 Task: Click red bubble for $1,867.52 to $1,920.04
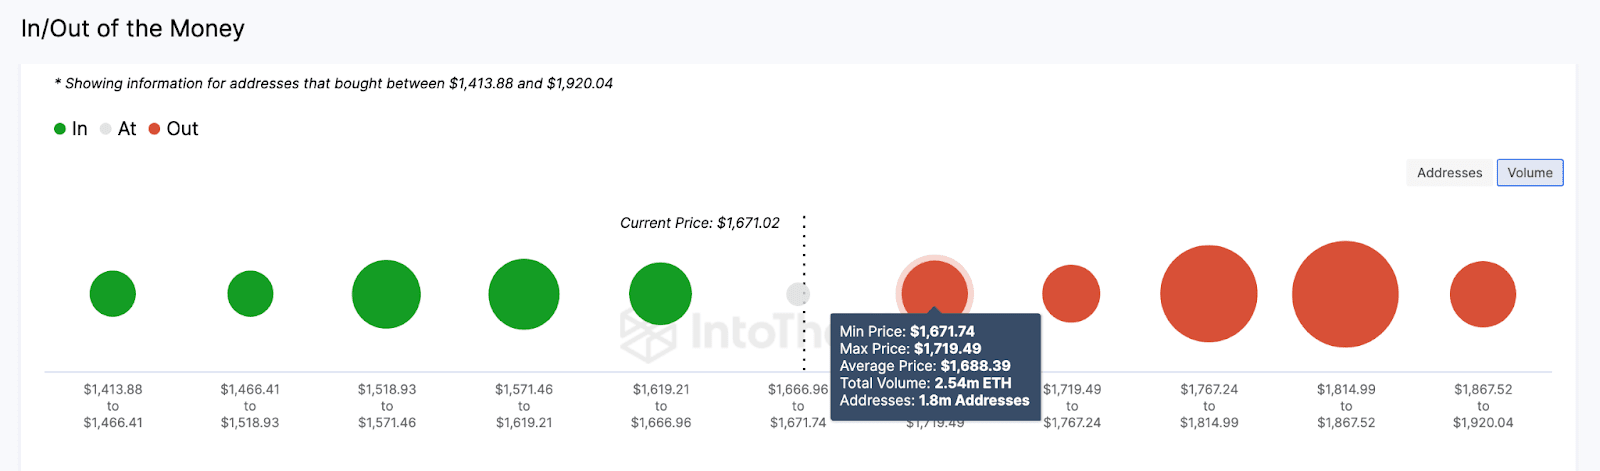[x=1482, y=294]
